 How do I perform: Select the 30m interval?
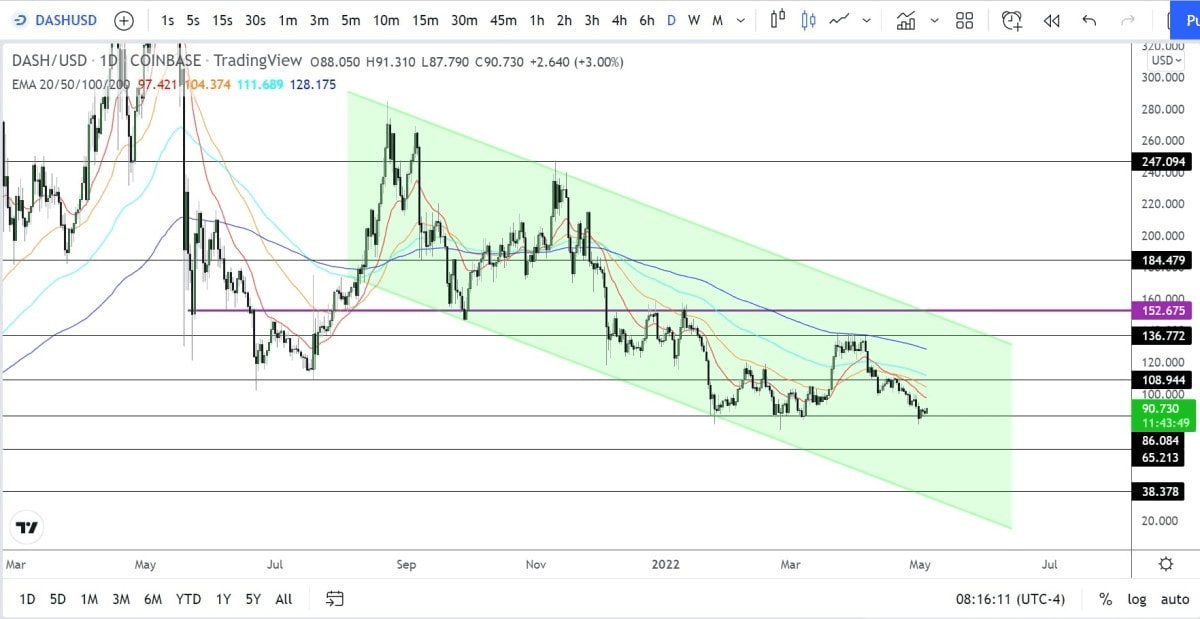tap(464, 20)
